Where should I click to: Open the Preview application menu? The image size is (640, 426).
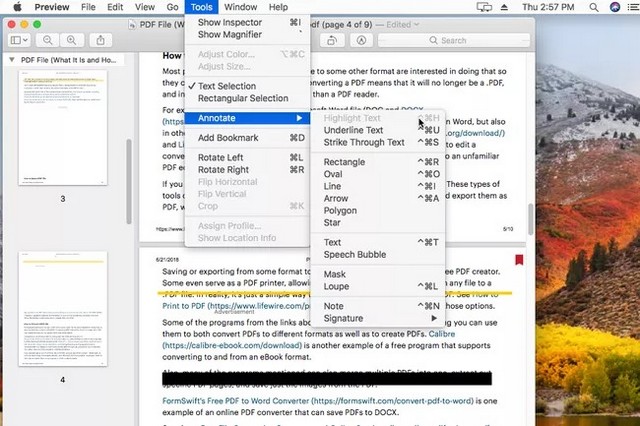pyautogui.click(x=52, y=7)
